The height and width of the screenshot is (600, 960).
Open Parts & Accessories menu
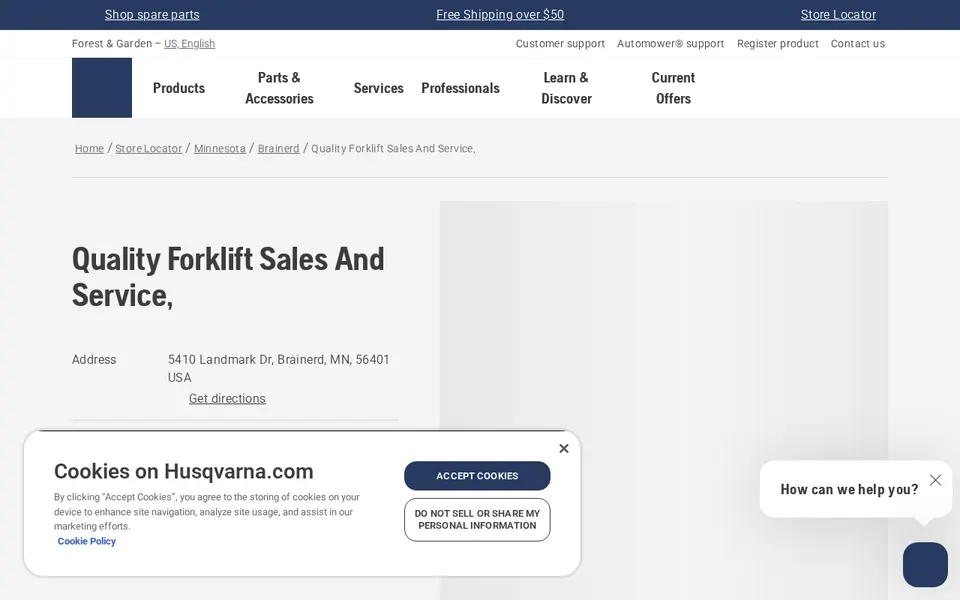pos(279,88)
